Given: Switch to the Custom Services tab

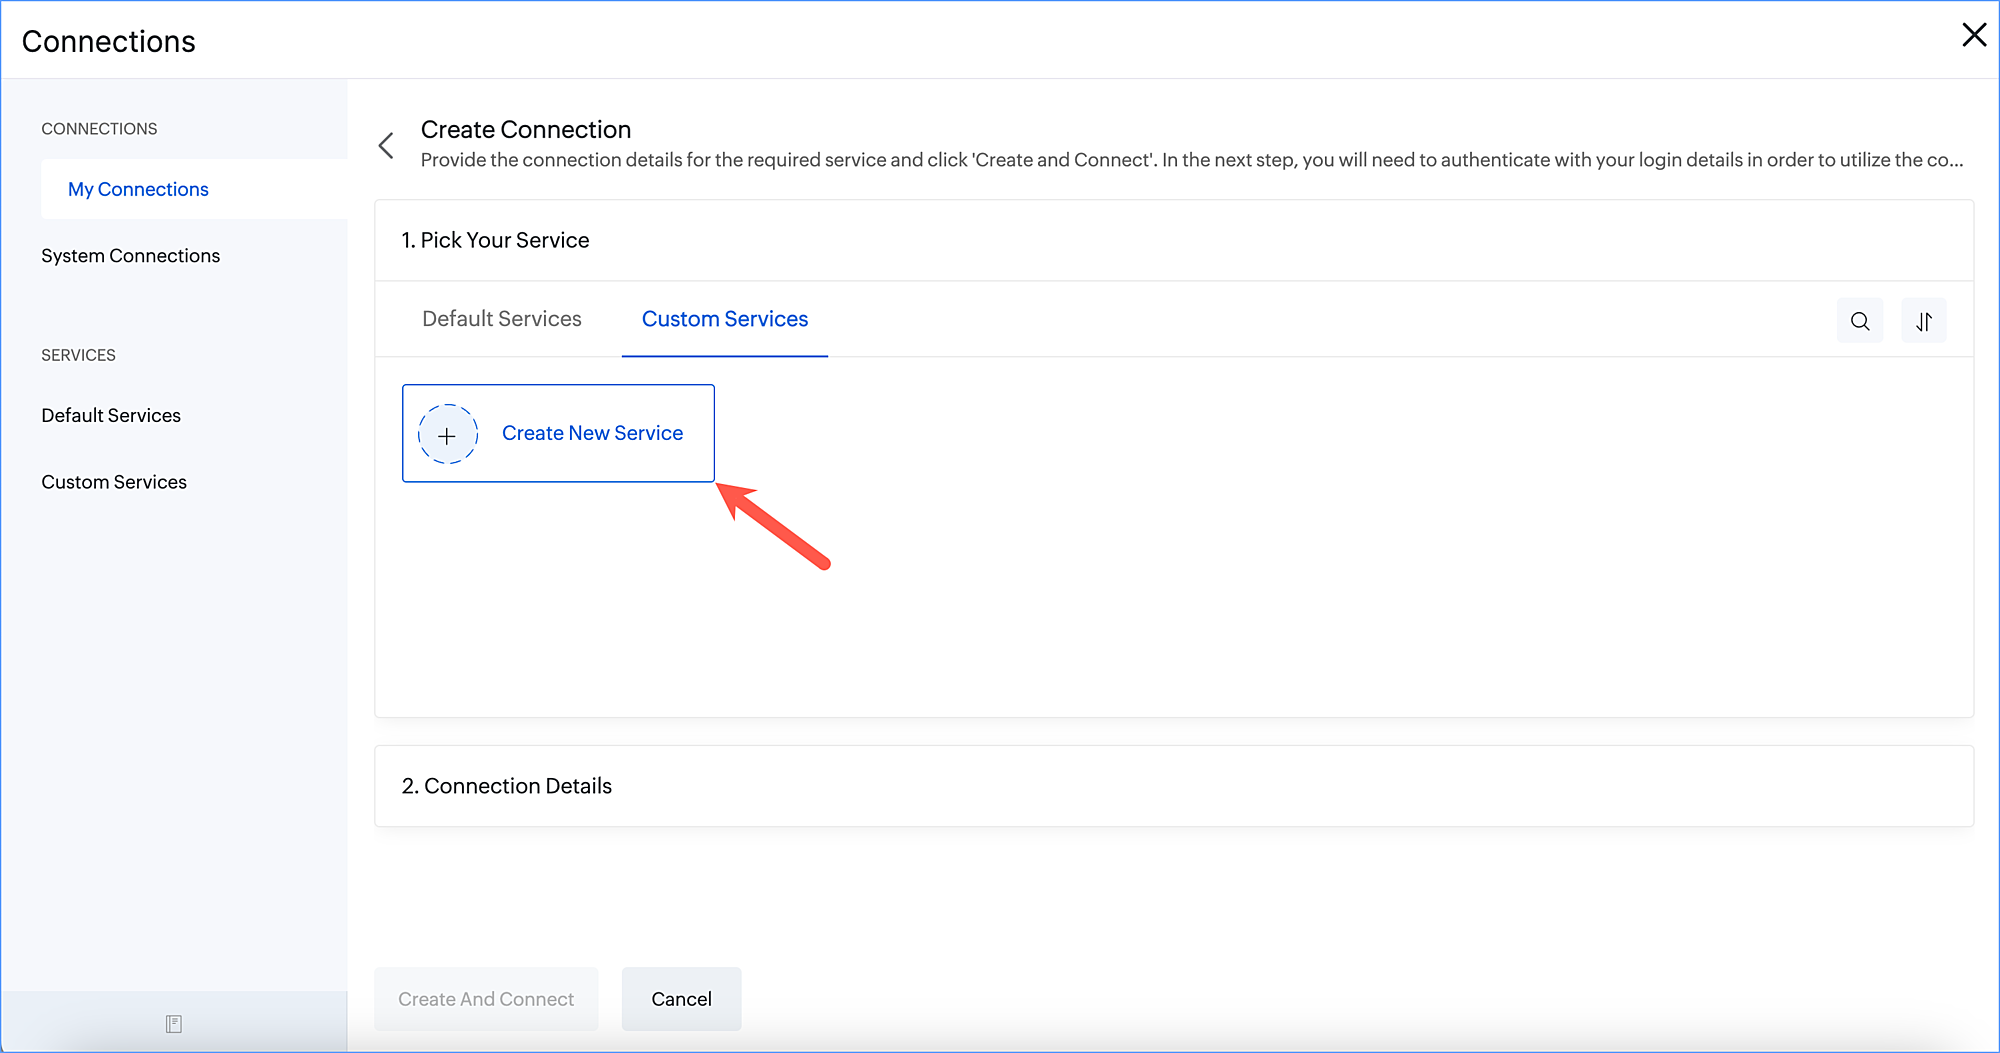Looking at the screenshot, I should click(x=724, y=319).
